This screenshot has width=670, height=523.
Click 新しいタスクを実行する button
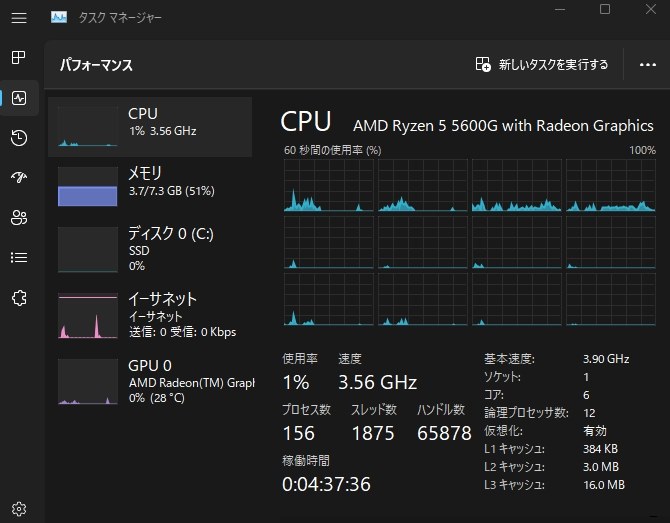[x=542, y=65]
